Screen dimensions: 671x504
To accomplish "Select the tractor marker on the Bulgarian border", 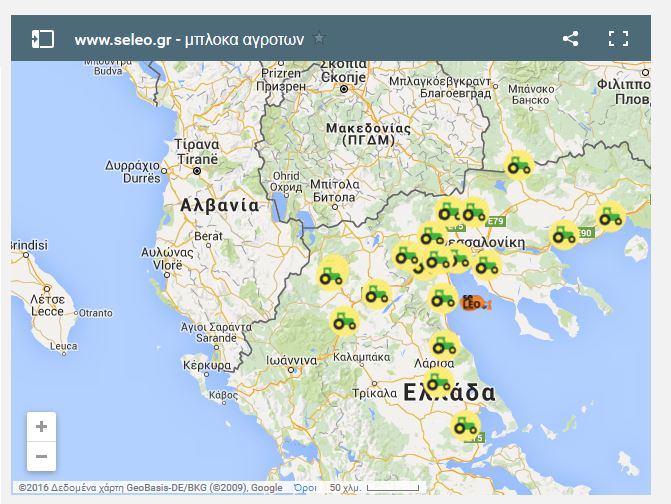I will pyautogui.click(x=519, y=166).
